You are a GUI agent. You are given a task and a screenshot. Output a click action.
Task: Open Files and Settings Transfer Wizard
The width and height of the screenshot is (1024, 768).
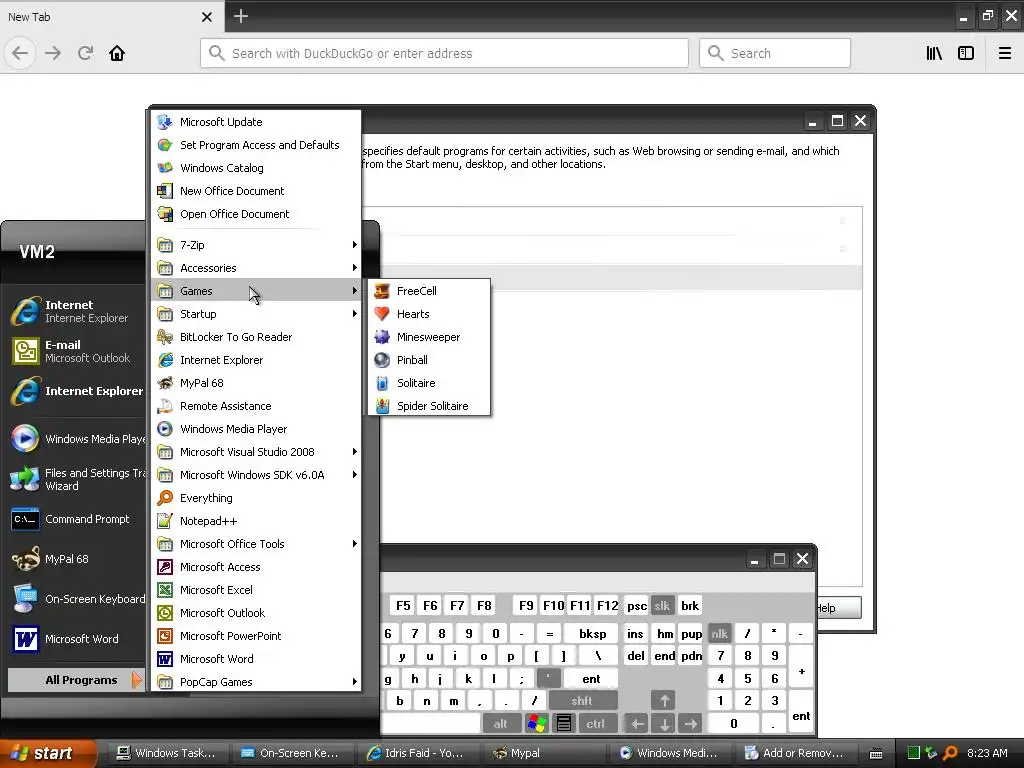[x=76, y=479]
